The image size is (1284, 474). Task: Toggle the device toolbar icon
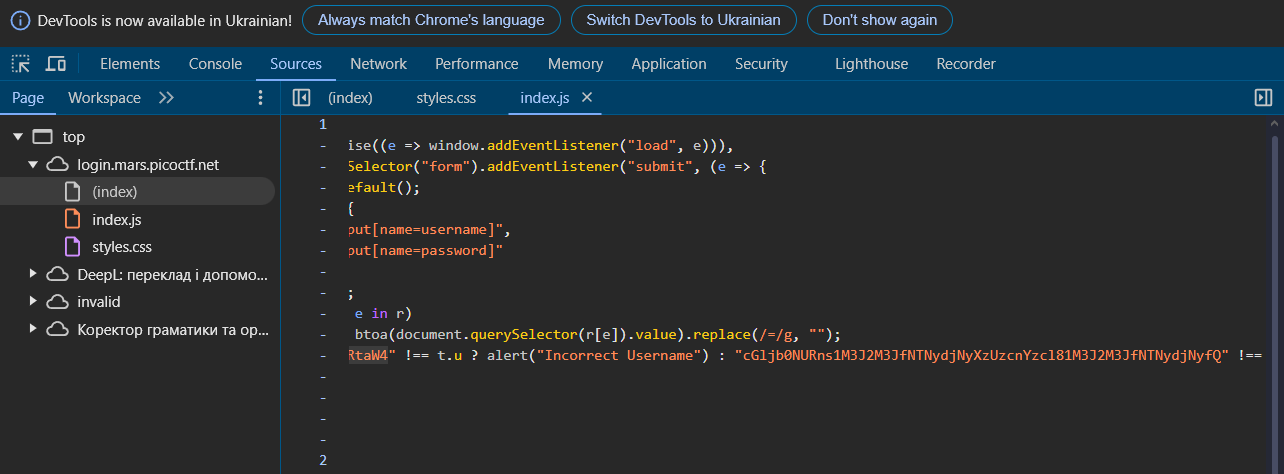(x=56, y=64)
